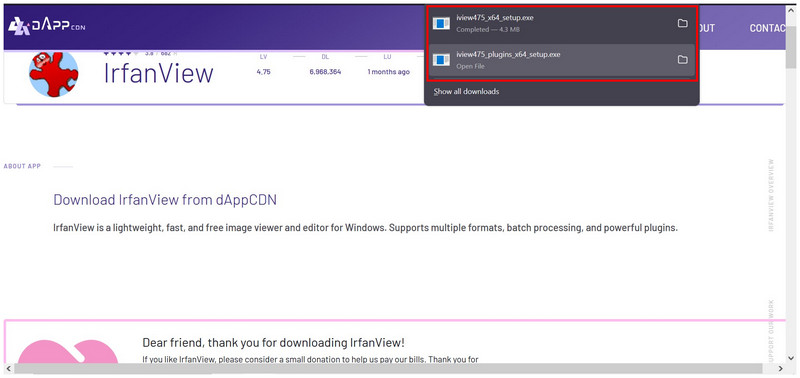Click the pink heart donation graphic
Viewport: 800px width, 378px height.
68,352
